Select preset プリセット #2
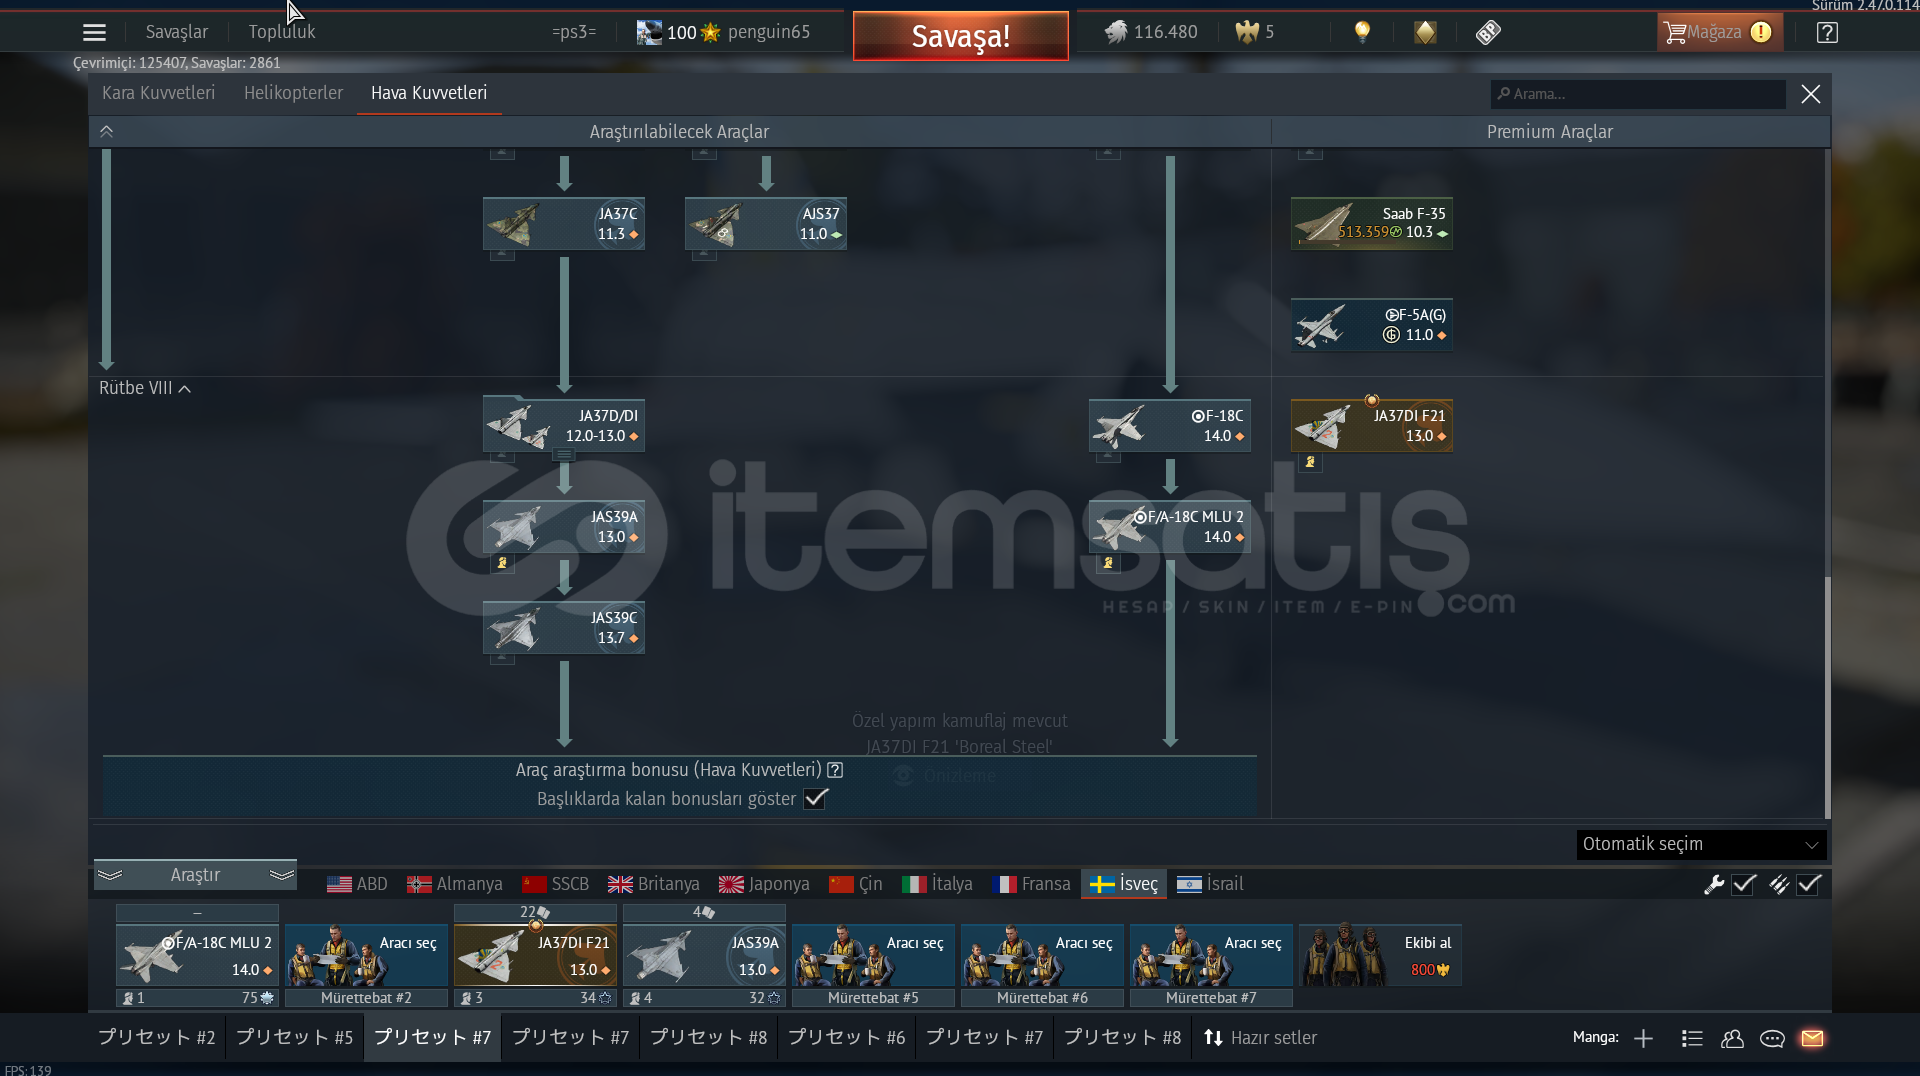1920x1076 pixels. click(x=157, y=1038)
